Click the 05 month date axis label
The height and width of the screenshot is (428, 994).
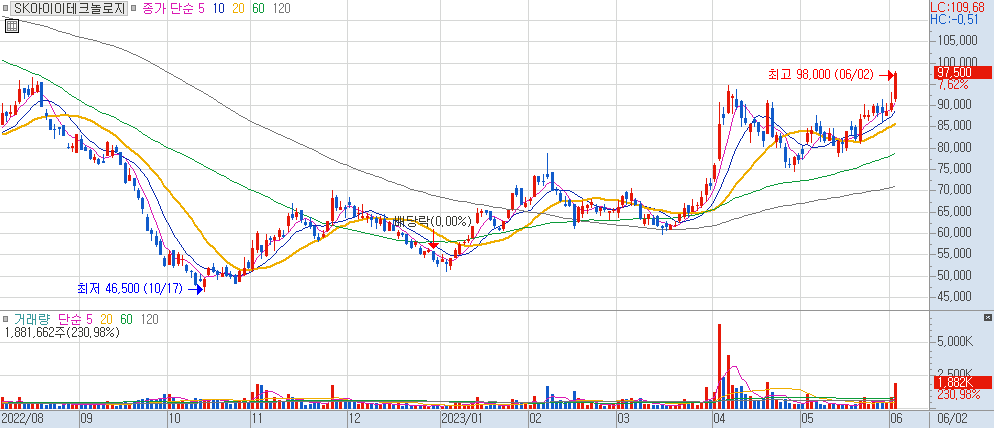click(x=806, y=419)
